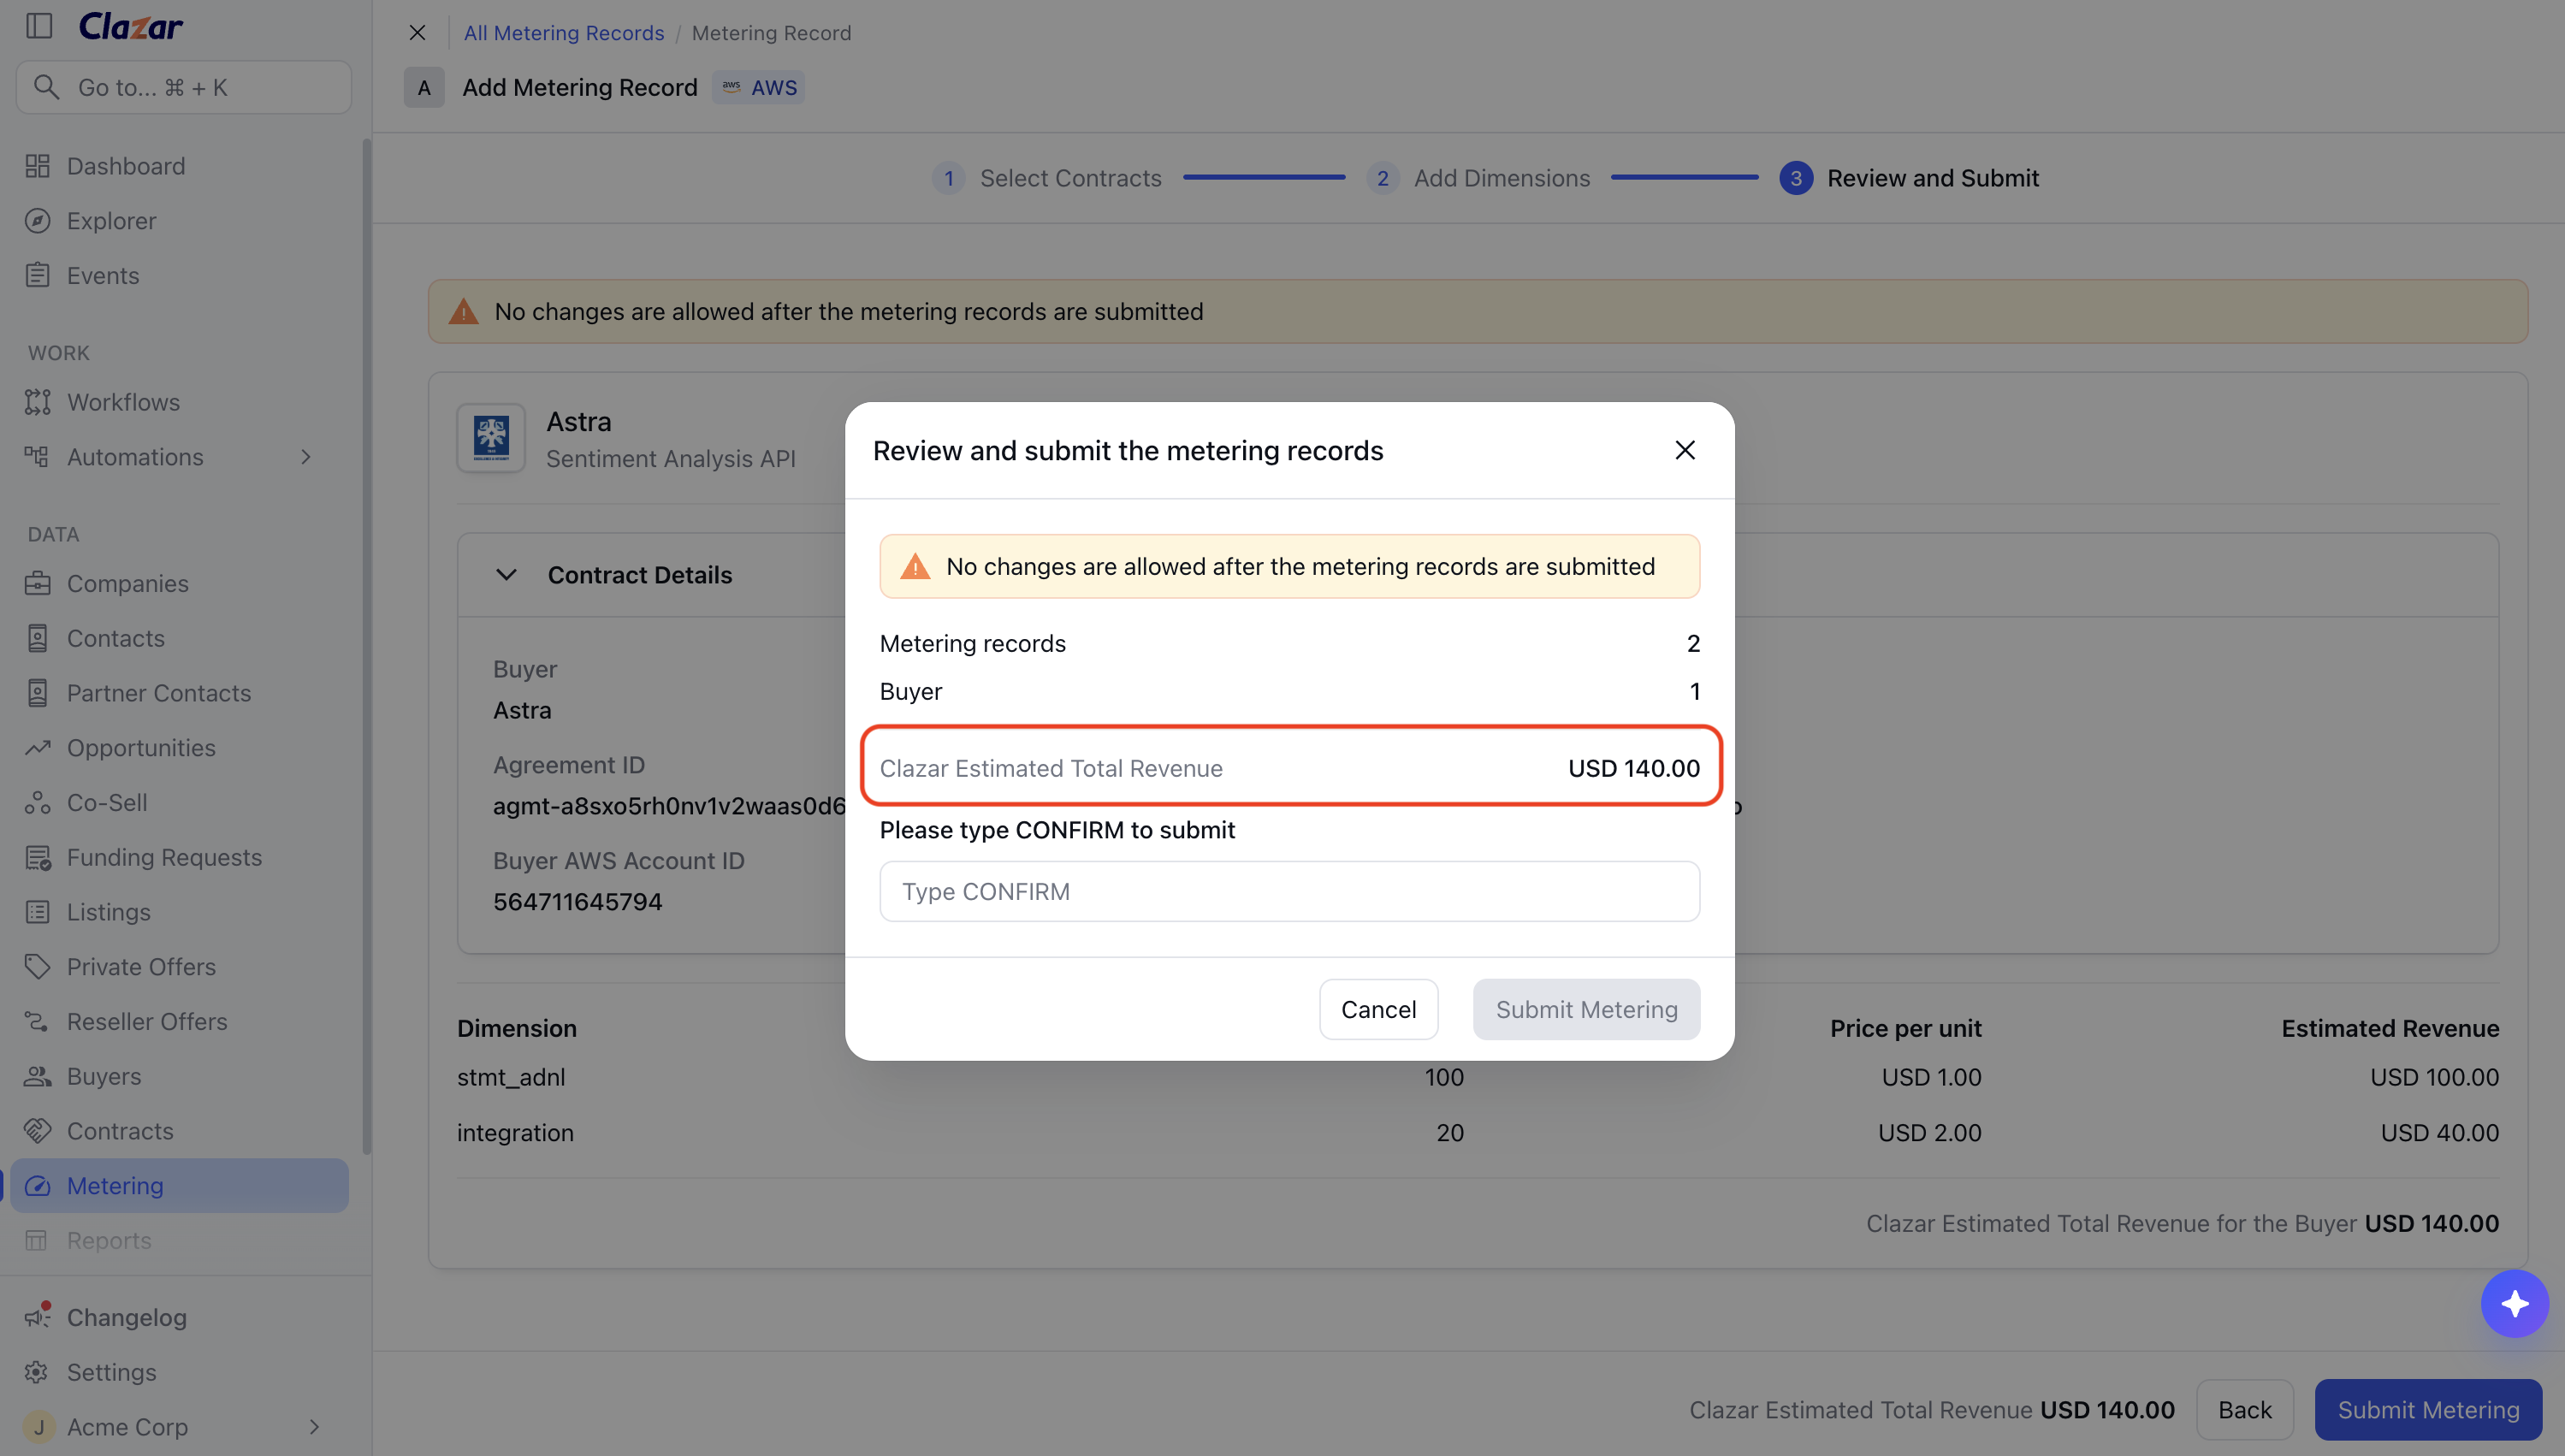Collapse the Contract Details section

(x=507, y=575)
